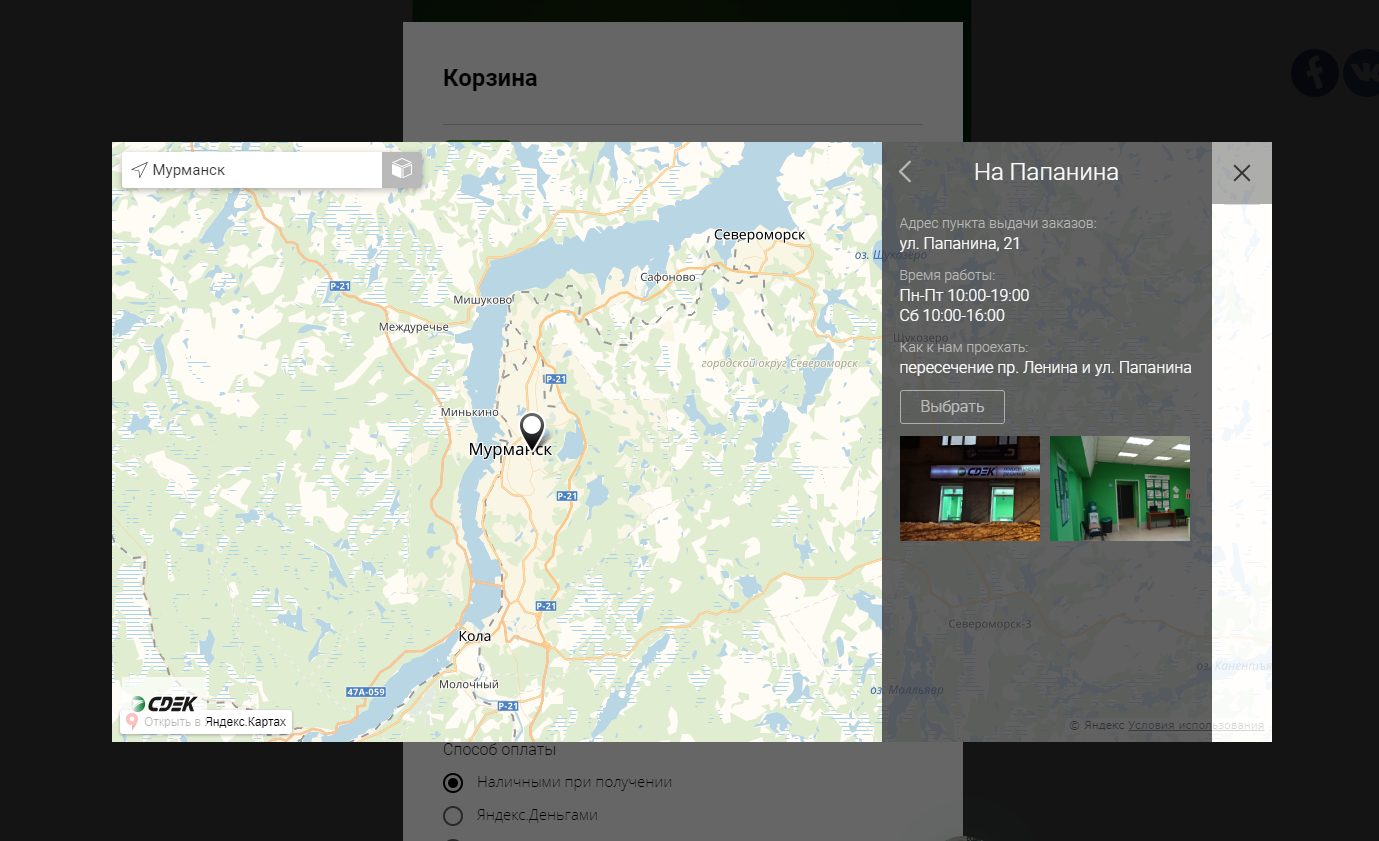The width and height of the screenshot is (1379, 841).
Task: Open Facebook icon behind the dialog
Action: coord(1314,73)
